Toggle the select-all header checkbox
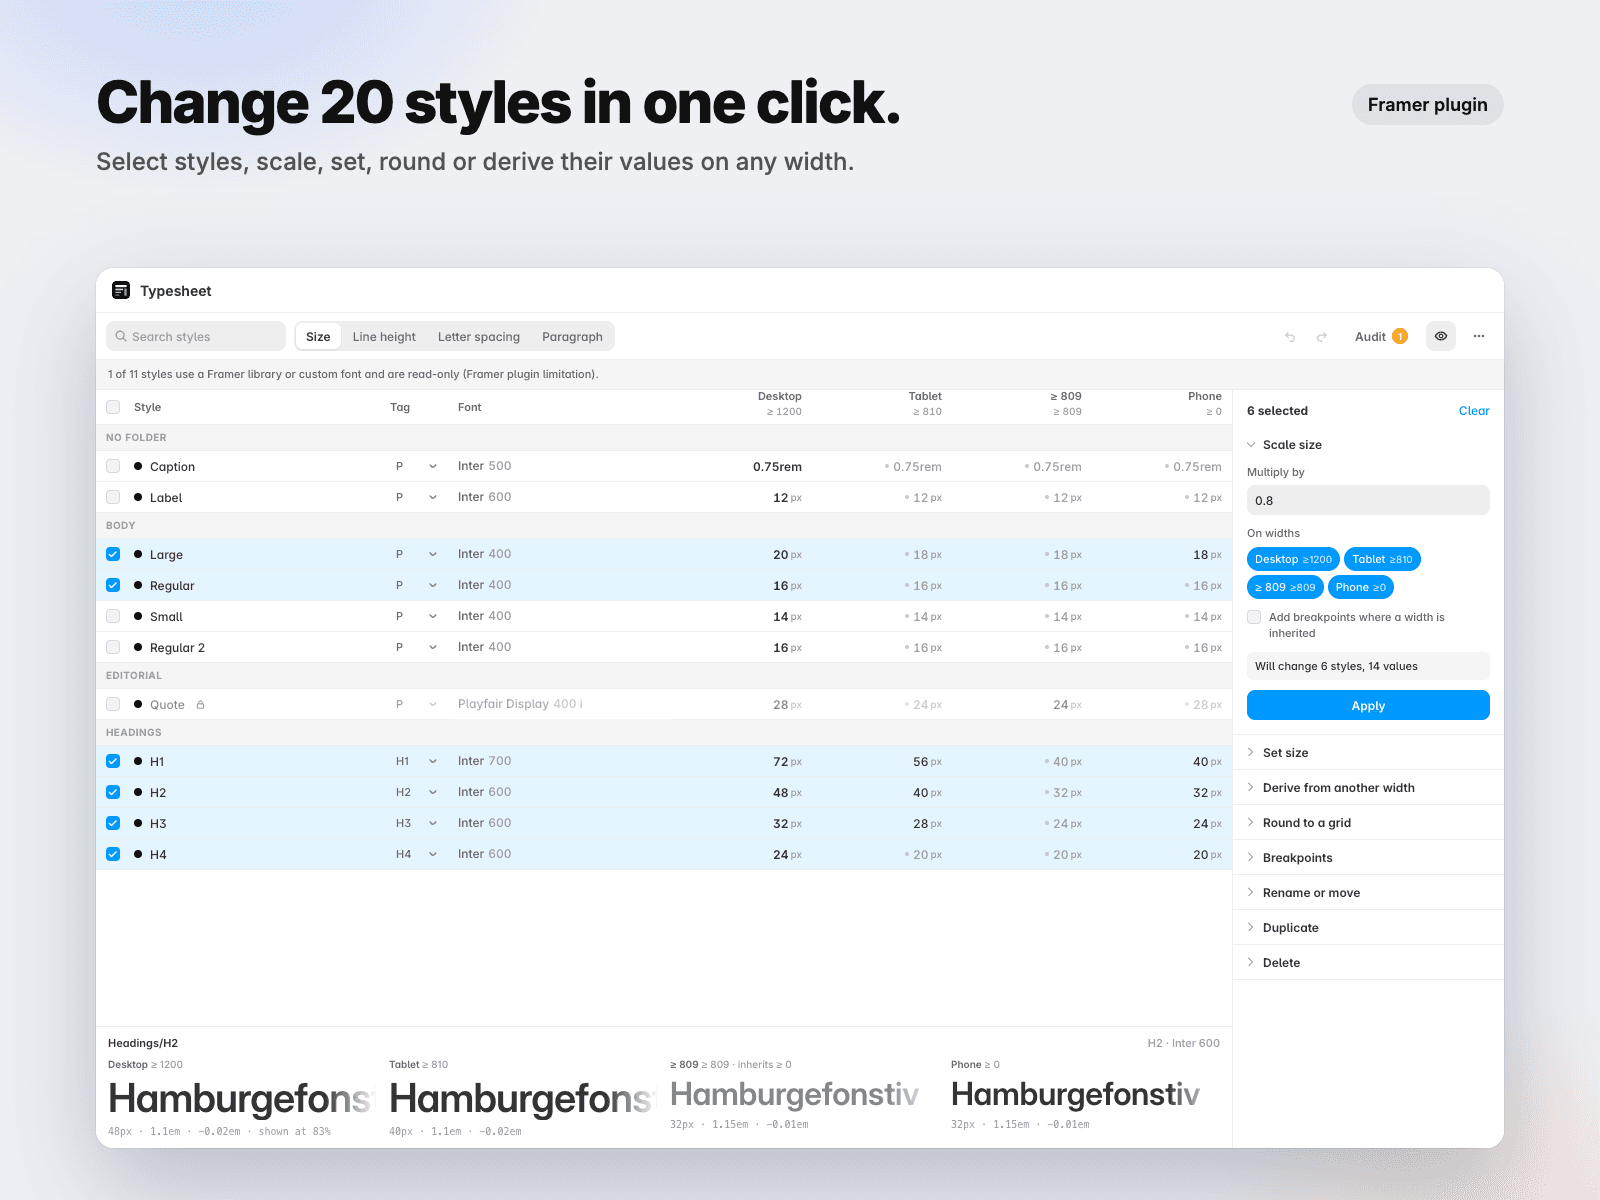Image resolution: width=1600 pixels, height=1200 pixels. pyautogui.click(x=113, y=407)
